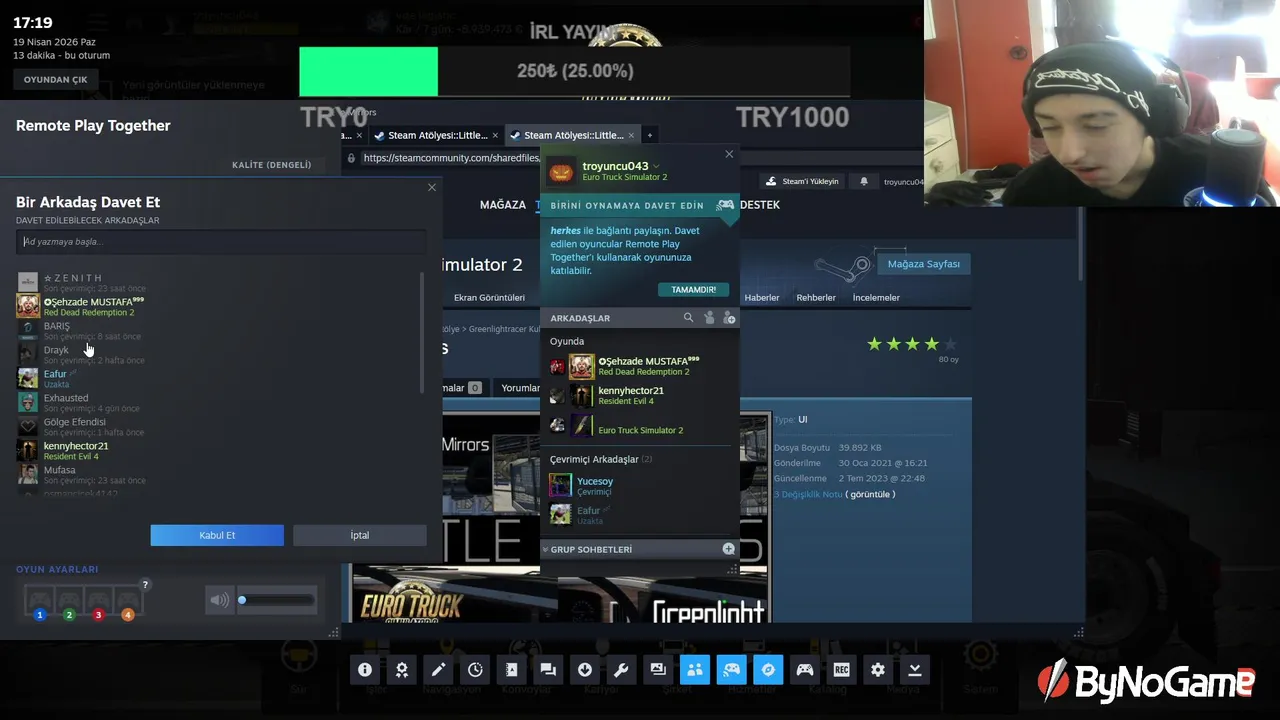Add a friend with the plus person icon

tap(729, 318)
